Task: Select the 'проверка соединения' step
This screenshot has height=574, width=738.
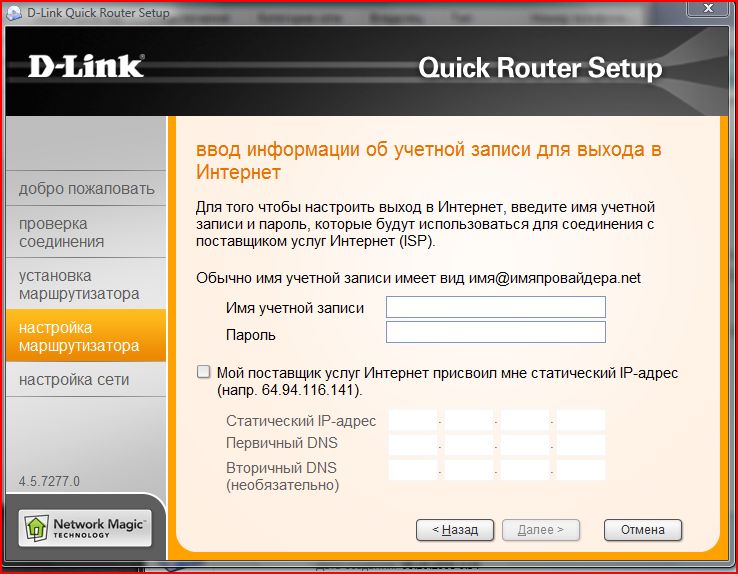Action: 87,232
